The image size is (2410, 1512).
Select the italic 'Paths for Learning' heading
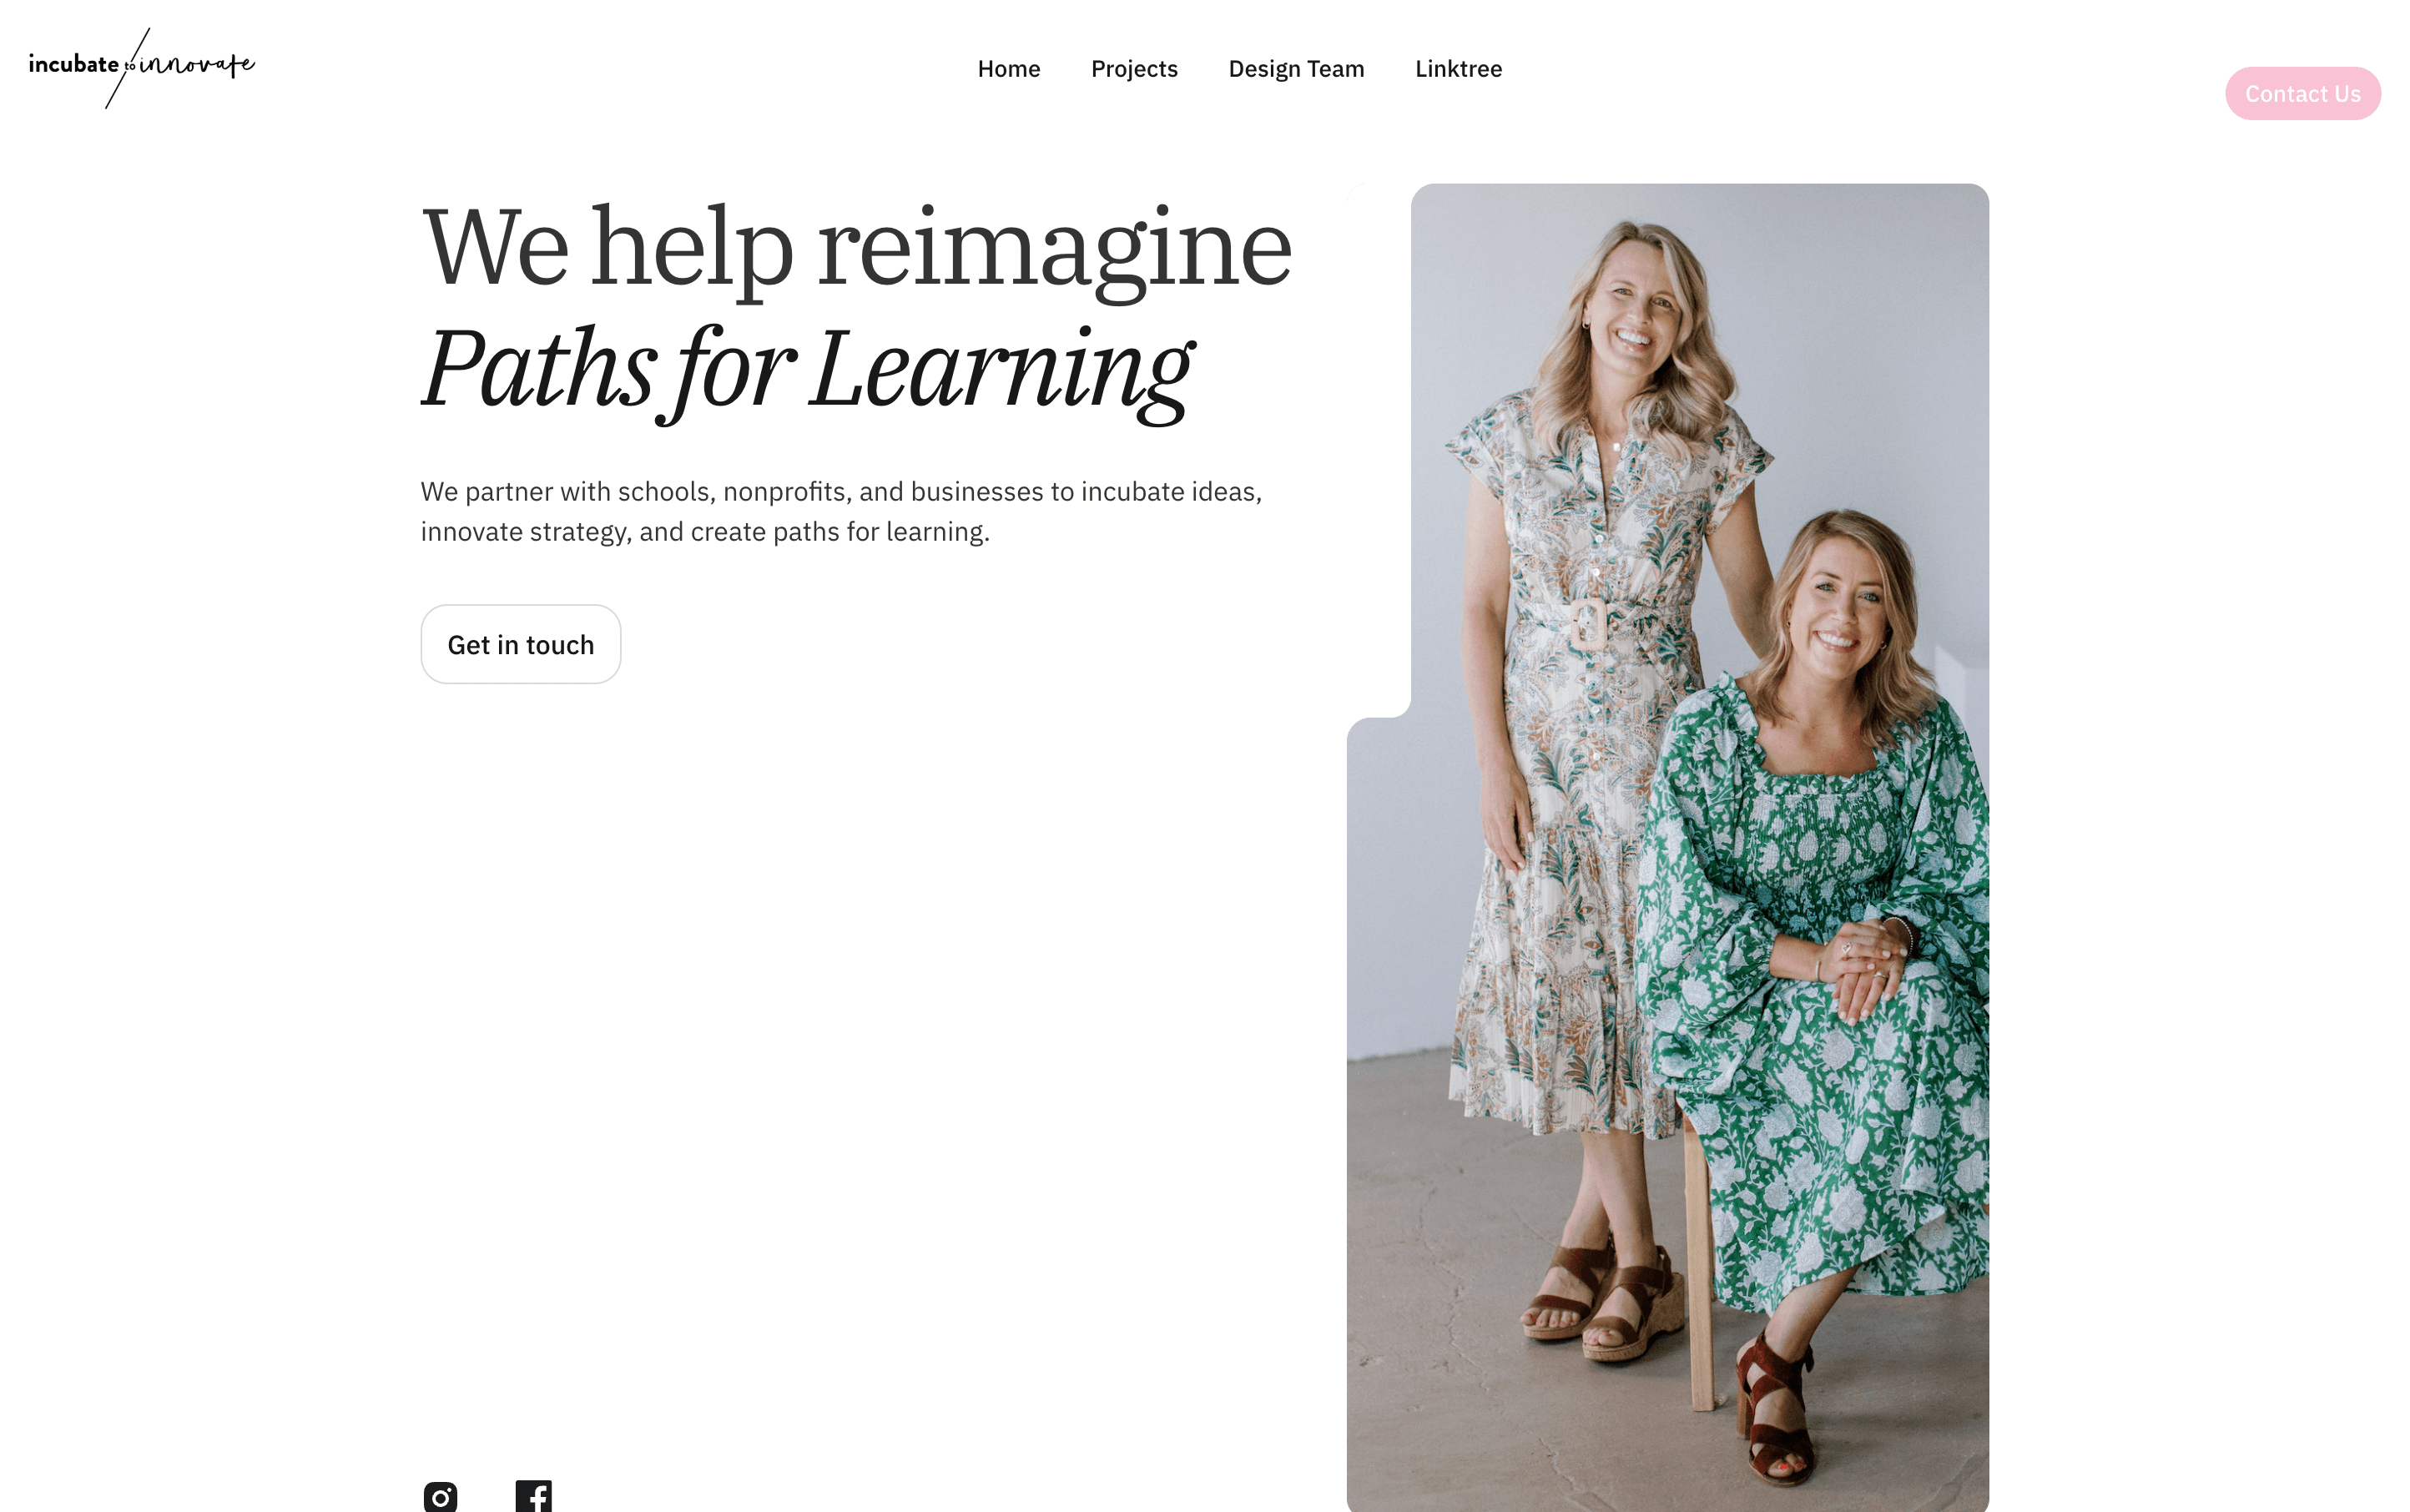(x=806, y=370)
